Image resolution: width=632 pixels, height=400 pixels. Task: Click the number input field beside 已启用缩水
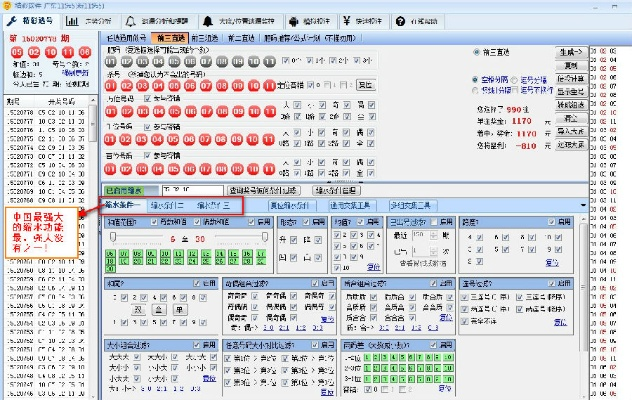192,190
